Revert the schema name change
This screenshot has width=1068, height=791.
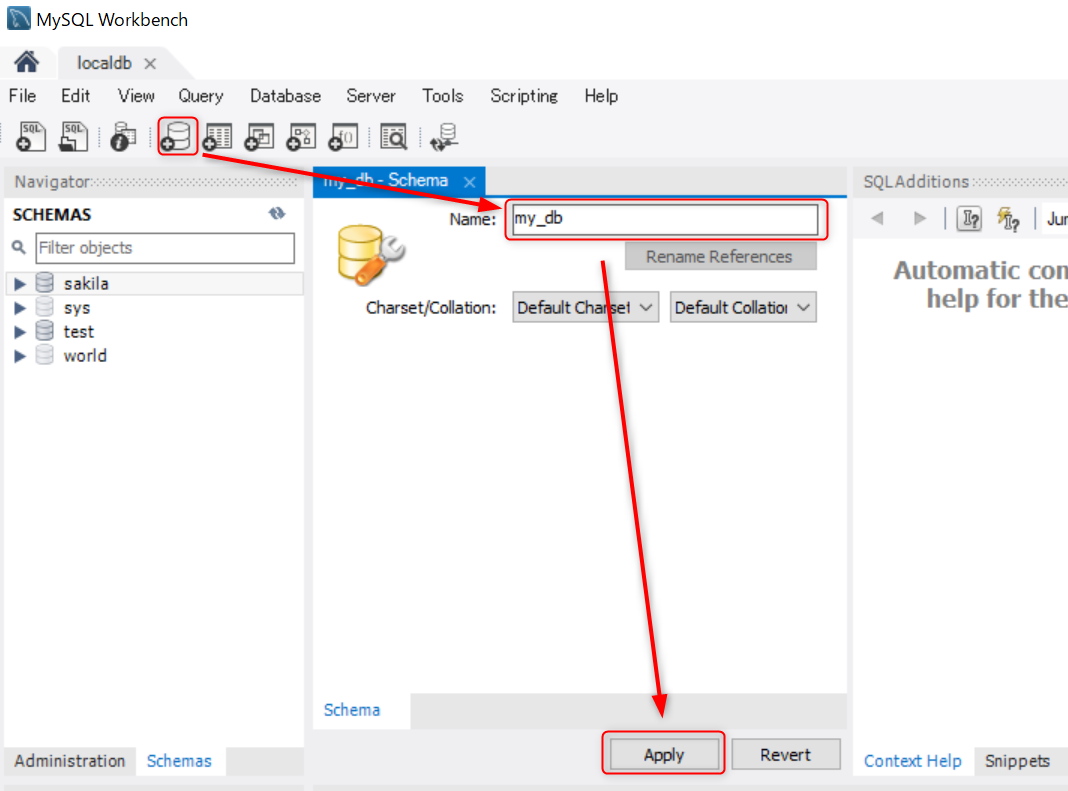tap(786, 754)
